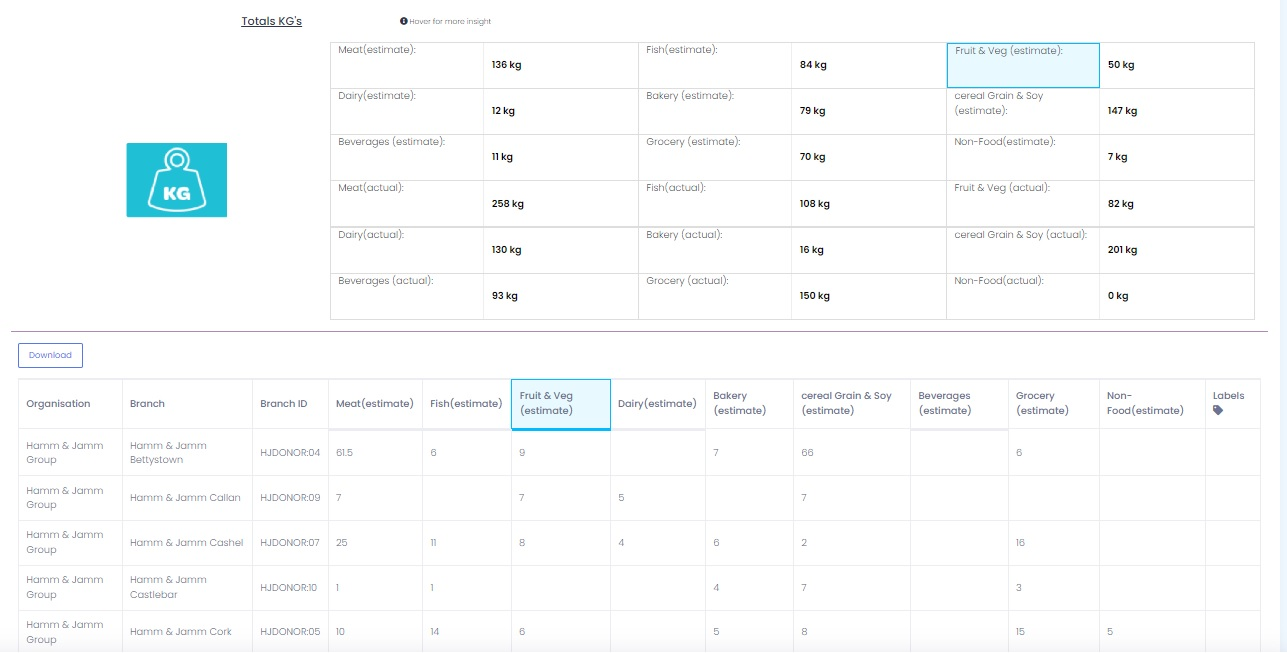The height and width of the screenshot is (653, 1287).
Task: Click the Non-Food(estimate) column header
Action: tap(1145, 403)
